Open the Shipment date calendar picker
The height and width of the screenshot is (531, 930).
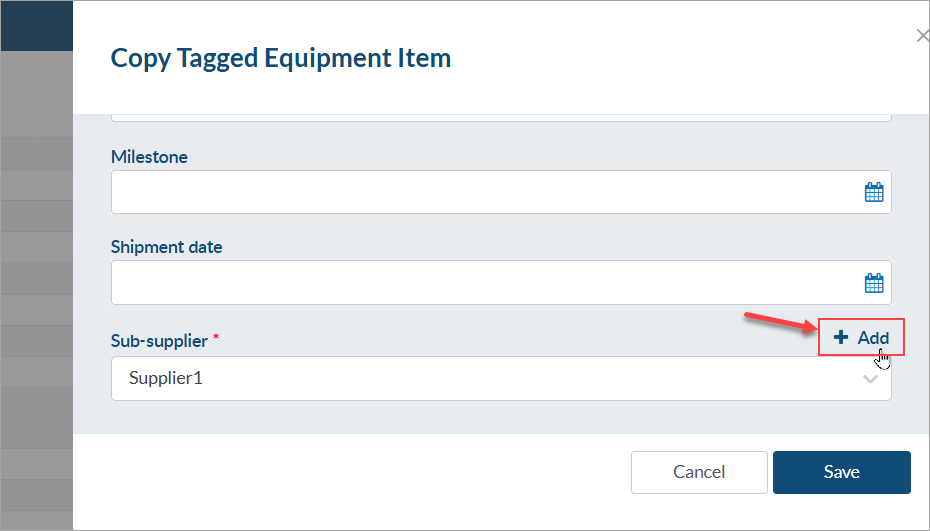pyautogui.click(x=874, y=283)
